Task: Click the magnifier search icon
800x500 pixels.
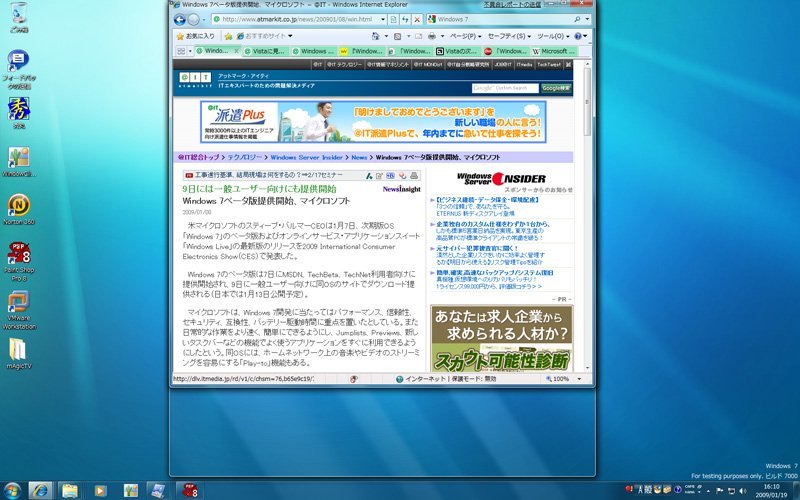Action: pos(577,19)
